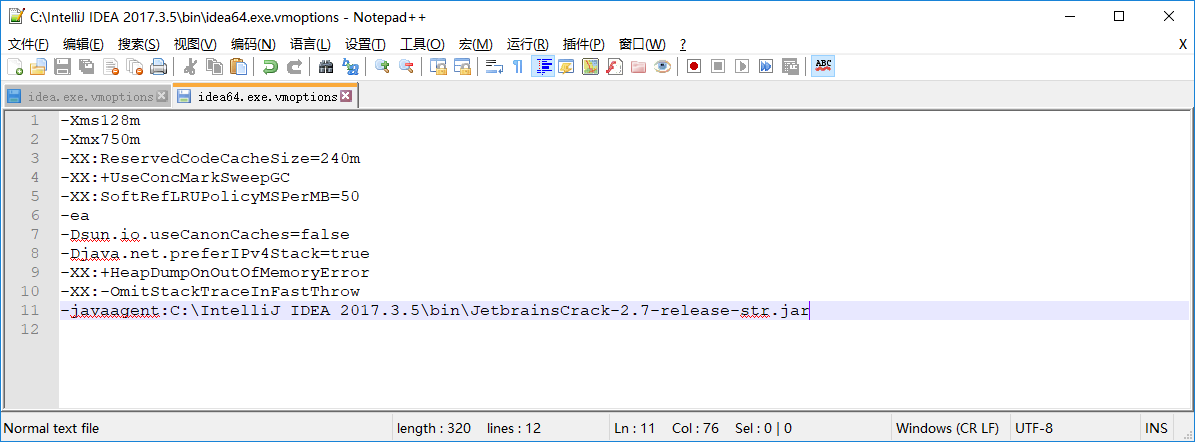Click the X at menu bar right end
This screenshot has width=1195, height=442.
pyautogui.click(x=1183, y=44)
